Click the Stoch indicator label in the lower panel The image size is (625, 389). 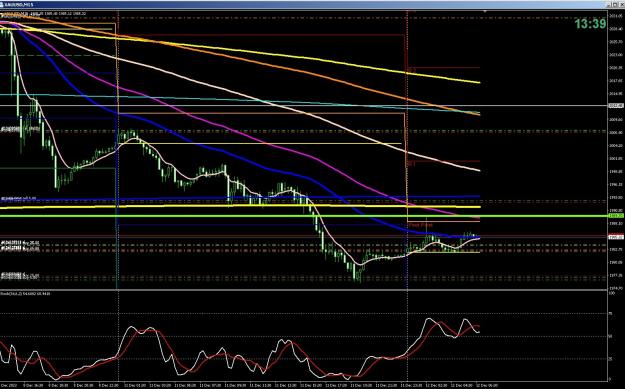[x=25, y=294]
